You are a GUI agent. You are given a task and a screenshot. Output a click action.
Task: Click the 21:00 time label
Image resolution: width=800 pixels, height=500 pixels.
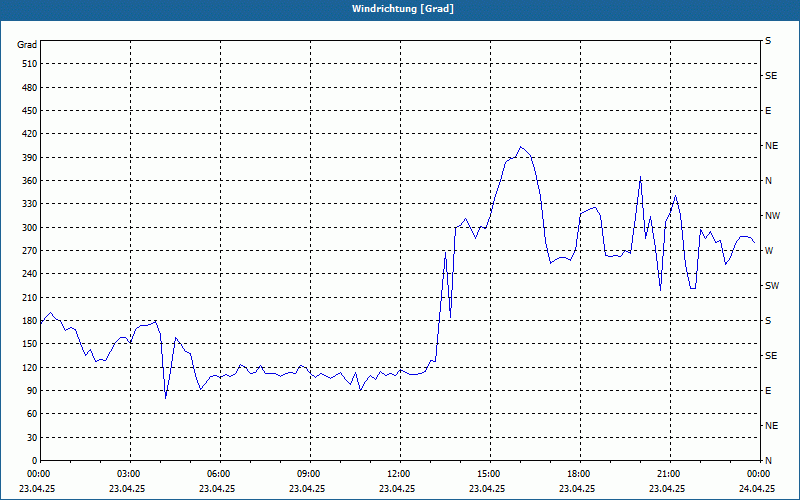(670, 474)
